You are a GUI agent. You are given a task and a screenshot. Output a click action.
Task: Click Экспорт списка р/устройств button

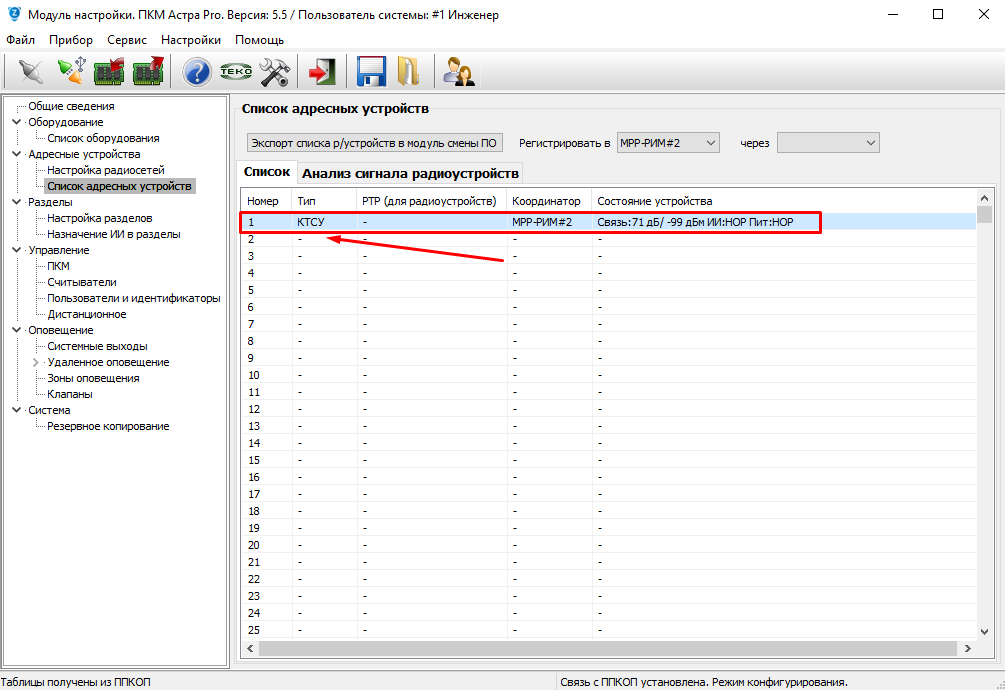374,143
